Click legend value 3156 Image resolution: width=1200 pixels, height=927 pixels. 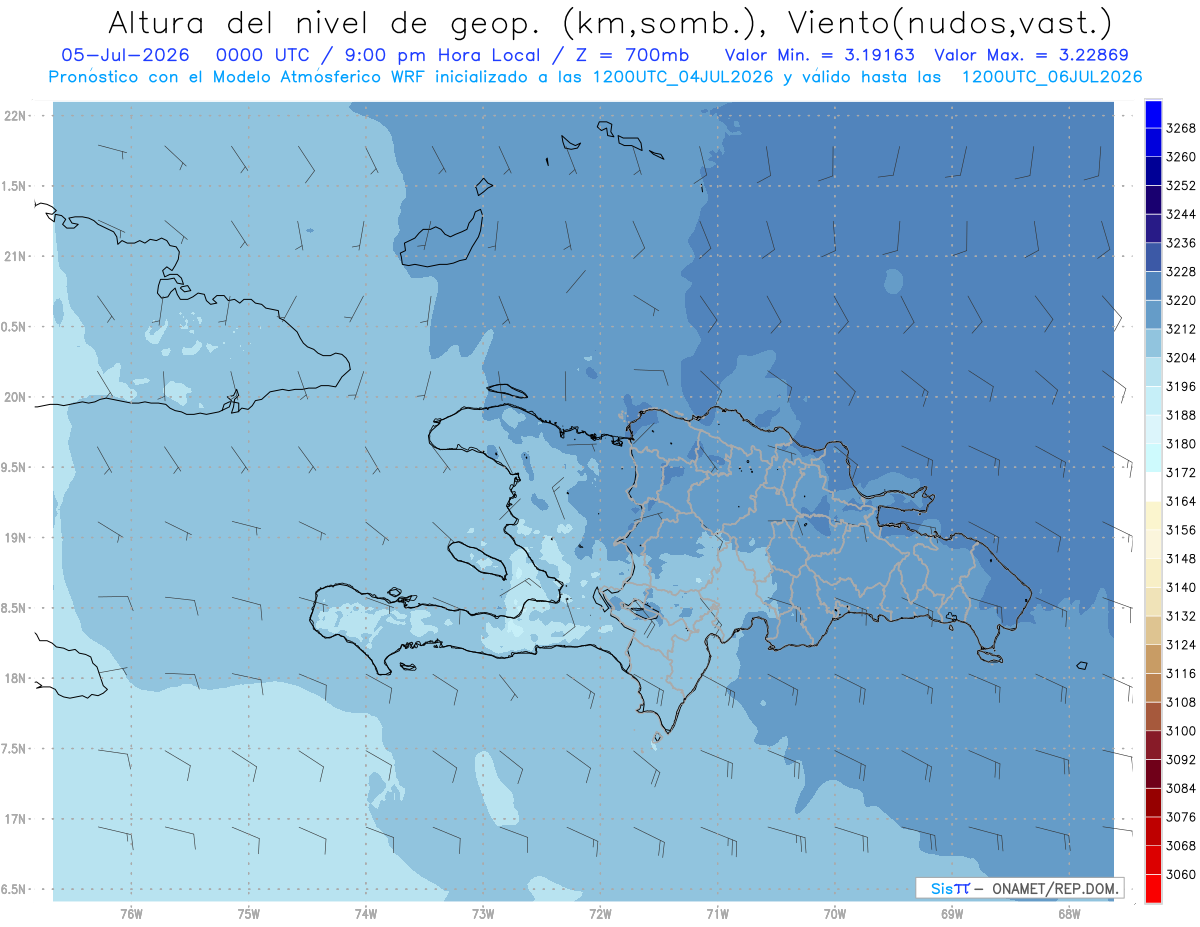click(1181, 530)
